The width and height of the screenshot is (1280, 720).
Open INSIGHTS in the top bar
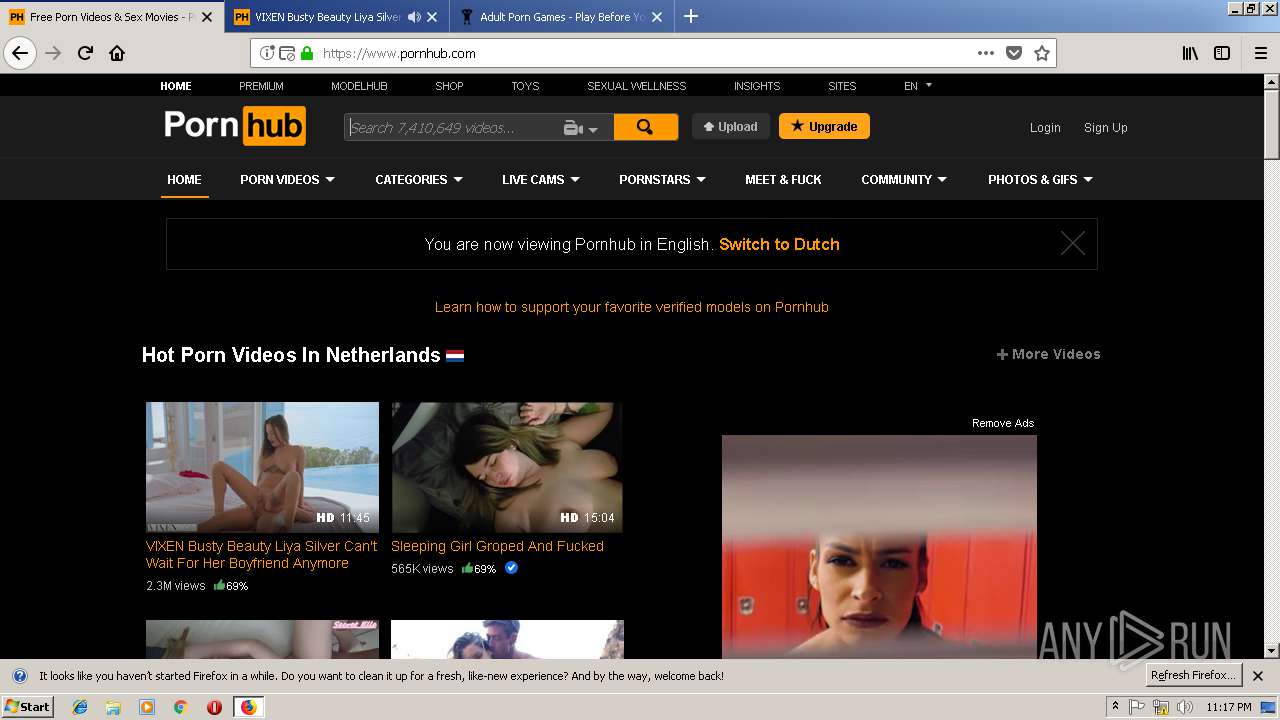point(757,86)
